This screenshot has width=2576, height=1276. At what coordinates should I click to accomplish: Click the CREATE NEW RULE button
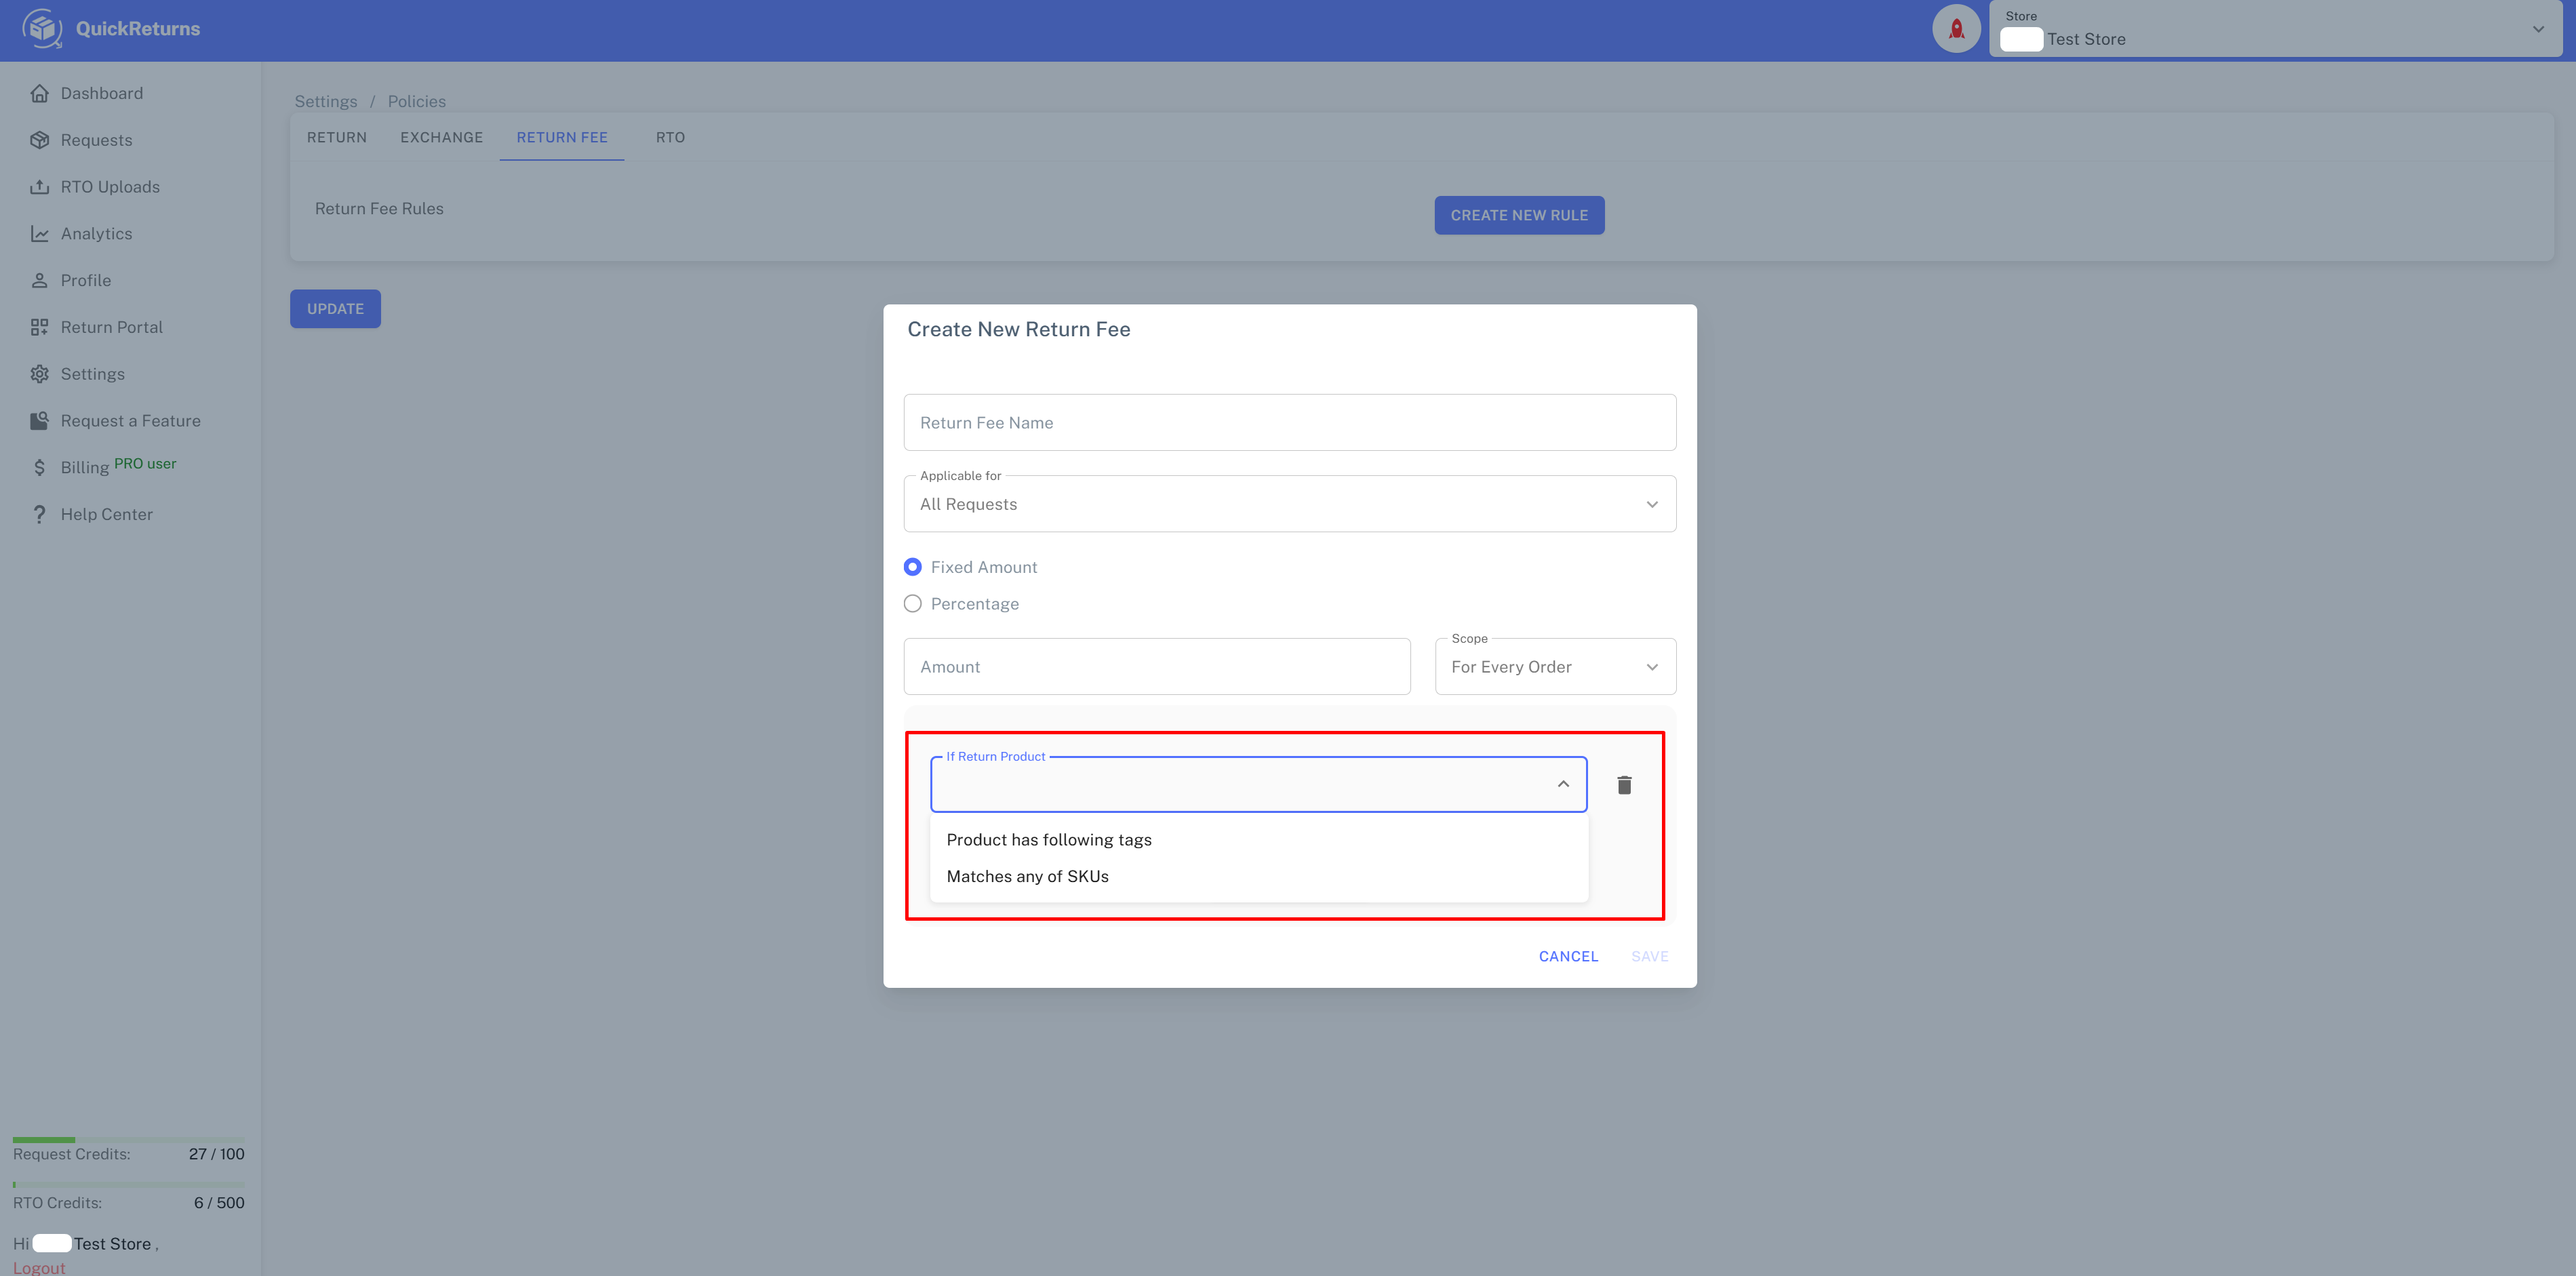tap(1519, 215)
